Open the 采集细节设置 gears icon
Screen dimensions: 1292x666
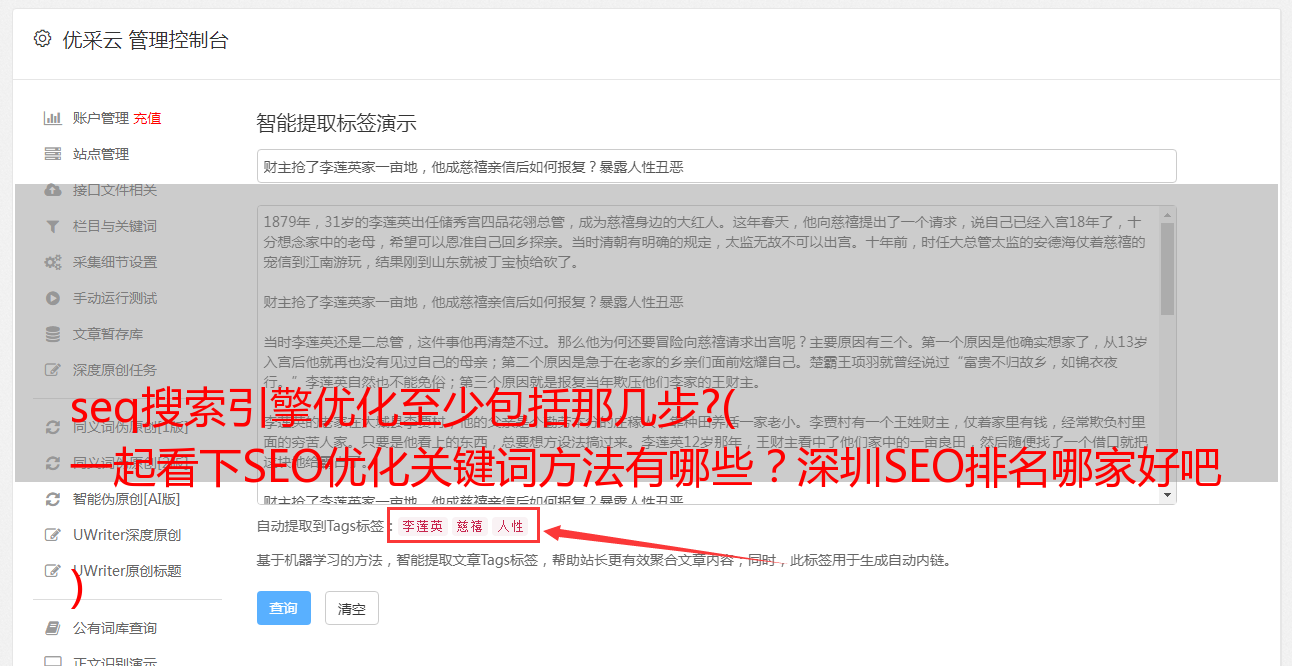coord(53,262)
